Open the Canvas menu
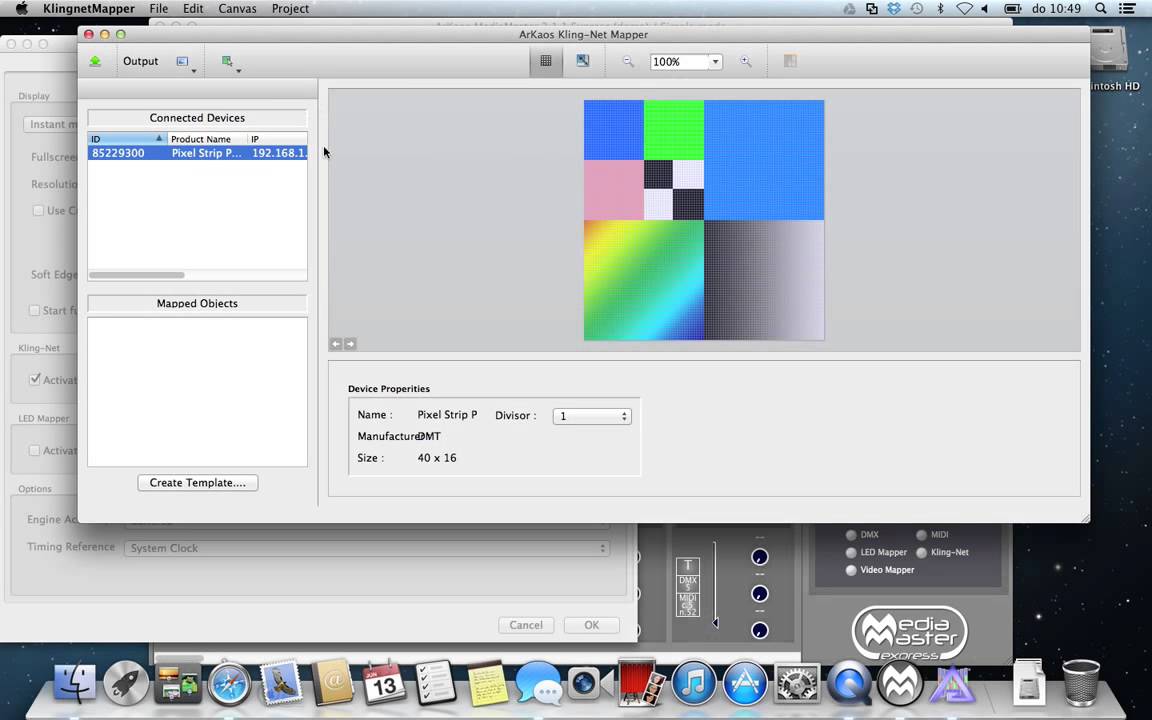Viewport: 1152px width, 720px height. (237, 8)
